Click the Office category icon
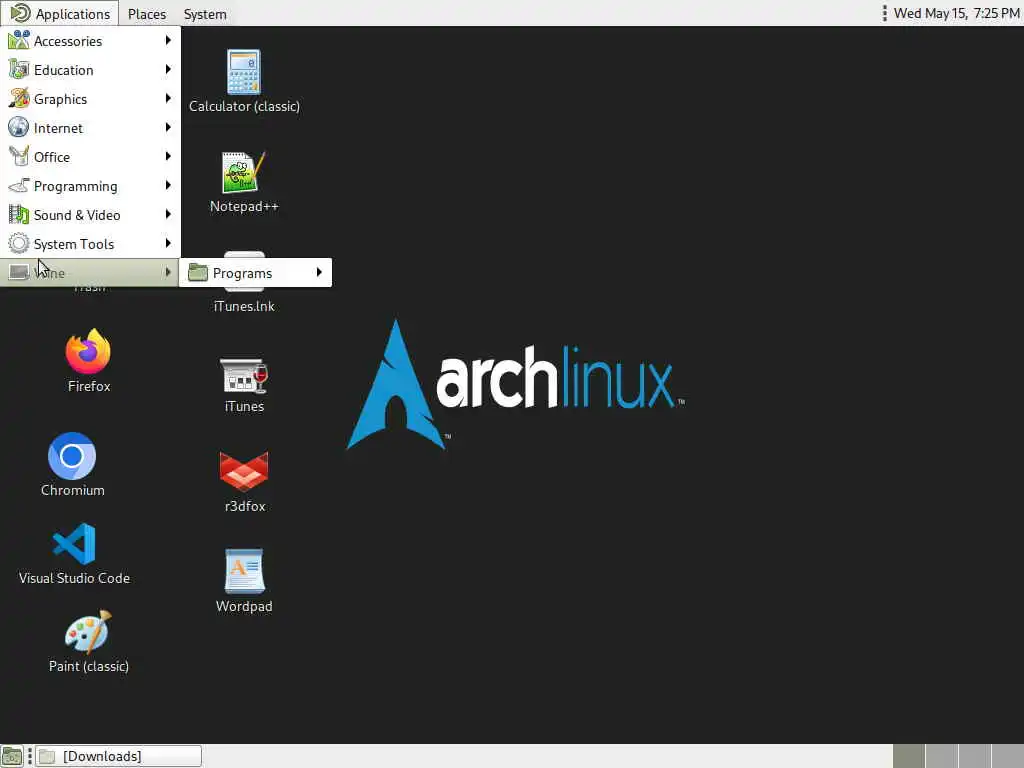Image resolution: width=1024 pixels, height=768 pixels. pyautogui.click(x=18, y=157)
